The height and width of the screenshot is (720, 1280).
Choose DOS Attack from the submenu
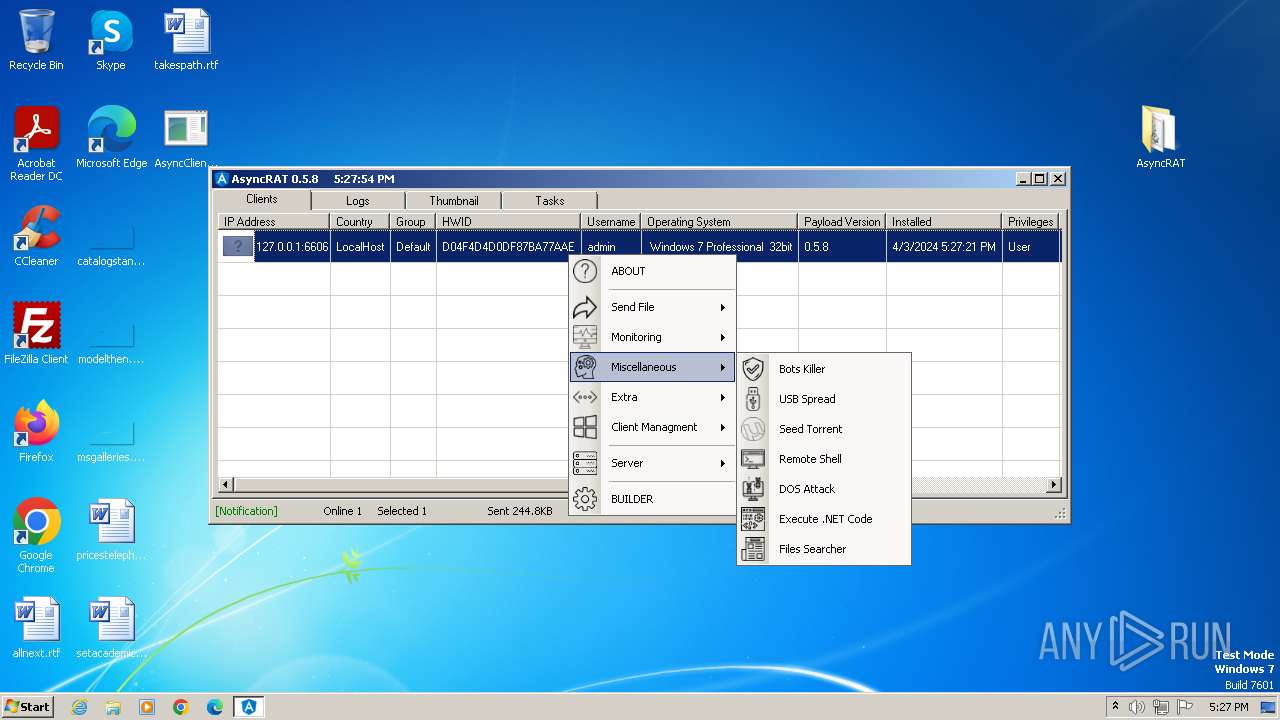coord(824,489)
